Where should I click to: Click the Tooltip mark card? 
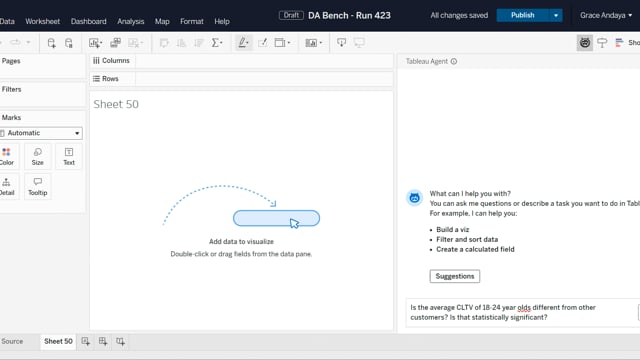[x=38, y=187]
